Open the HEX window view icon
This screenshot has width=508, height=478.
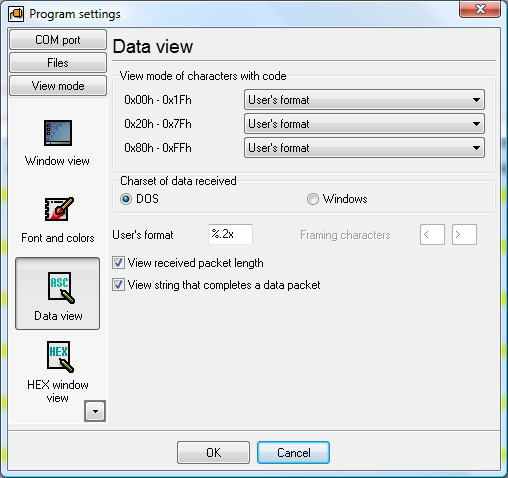point(60,356)
